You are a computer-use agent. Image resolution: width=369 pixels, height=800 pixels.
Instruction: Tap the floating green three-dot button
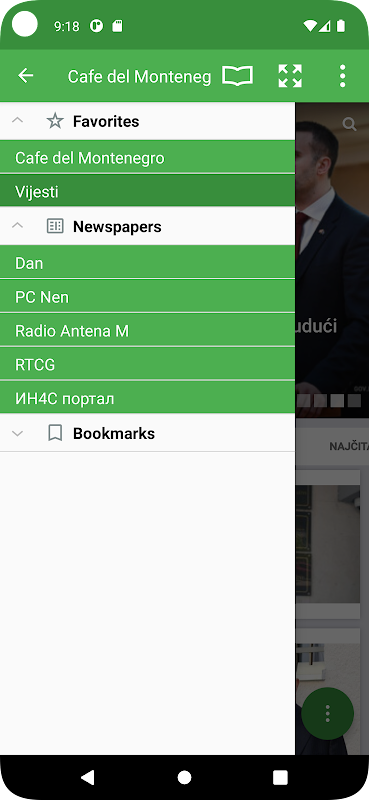[328, 713]
